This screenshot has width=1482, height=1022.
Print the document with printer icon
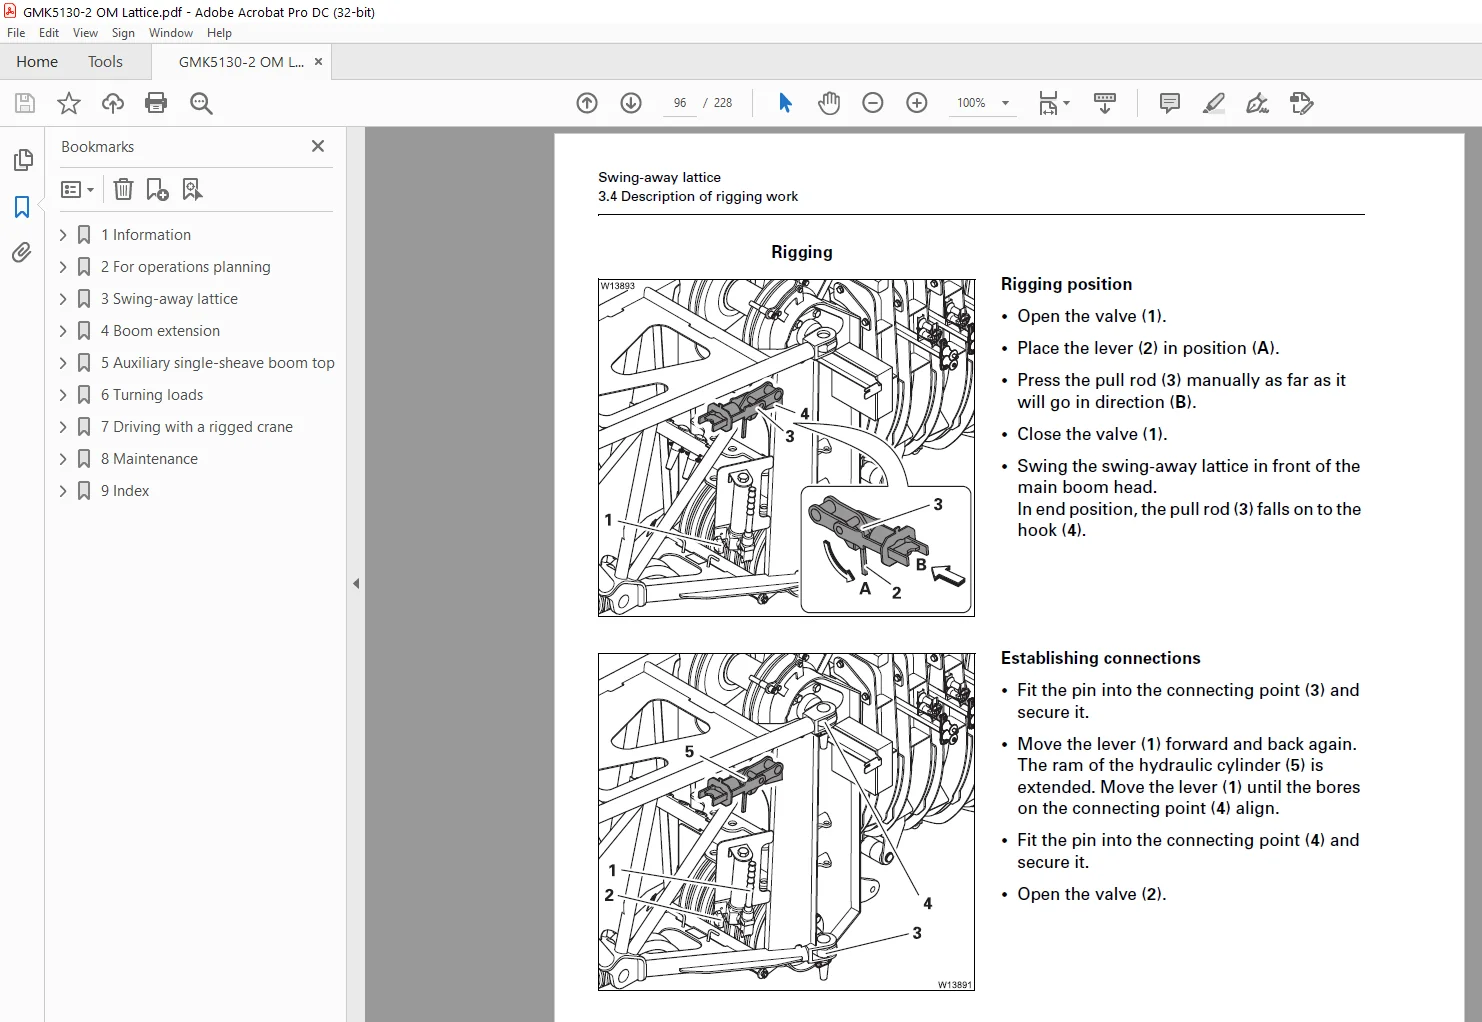(x=156, y=103)
